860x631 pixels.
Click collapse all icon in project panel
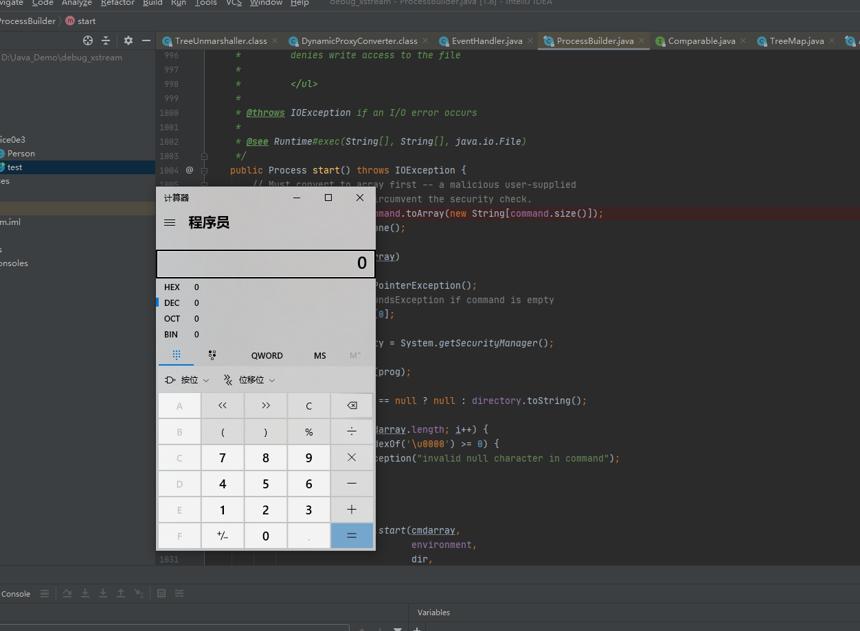click(106, 41)
